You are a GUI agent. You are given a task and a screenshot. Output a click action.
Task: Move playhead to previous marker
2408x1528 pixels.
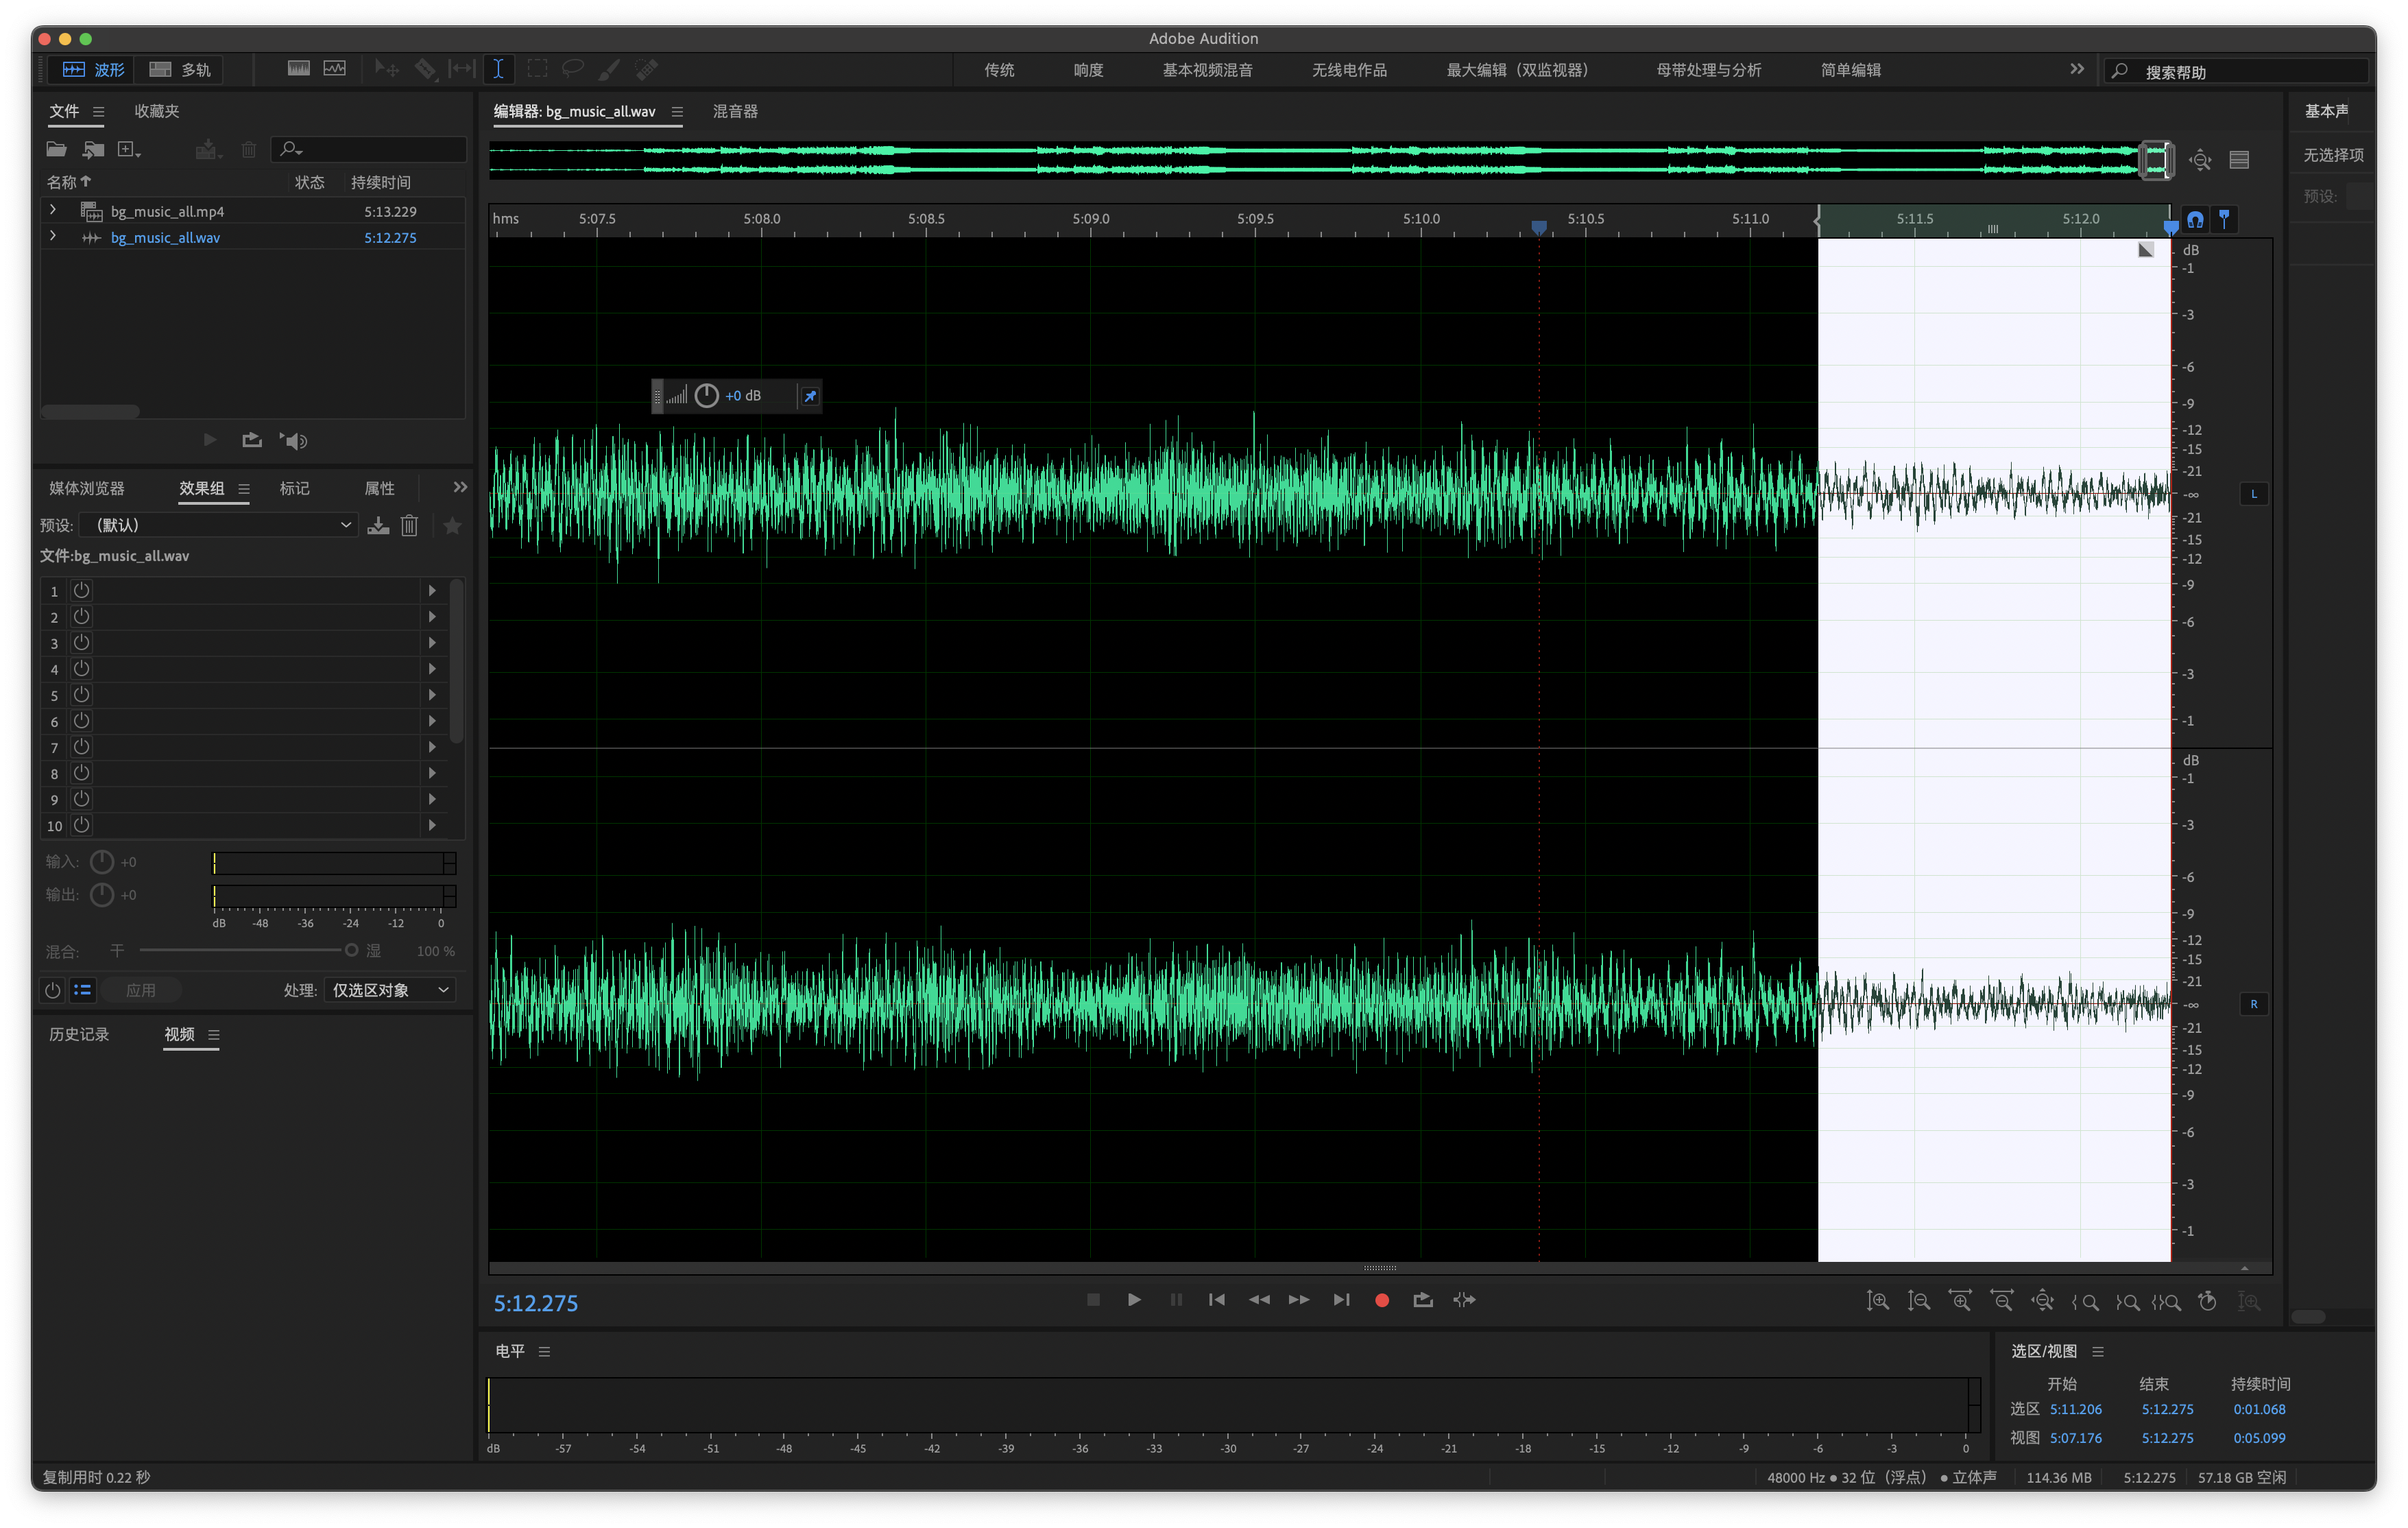click(1217, 1300)
